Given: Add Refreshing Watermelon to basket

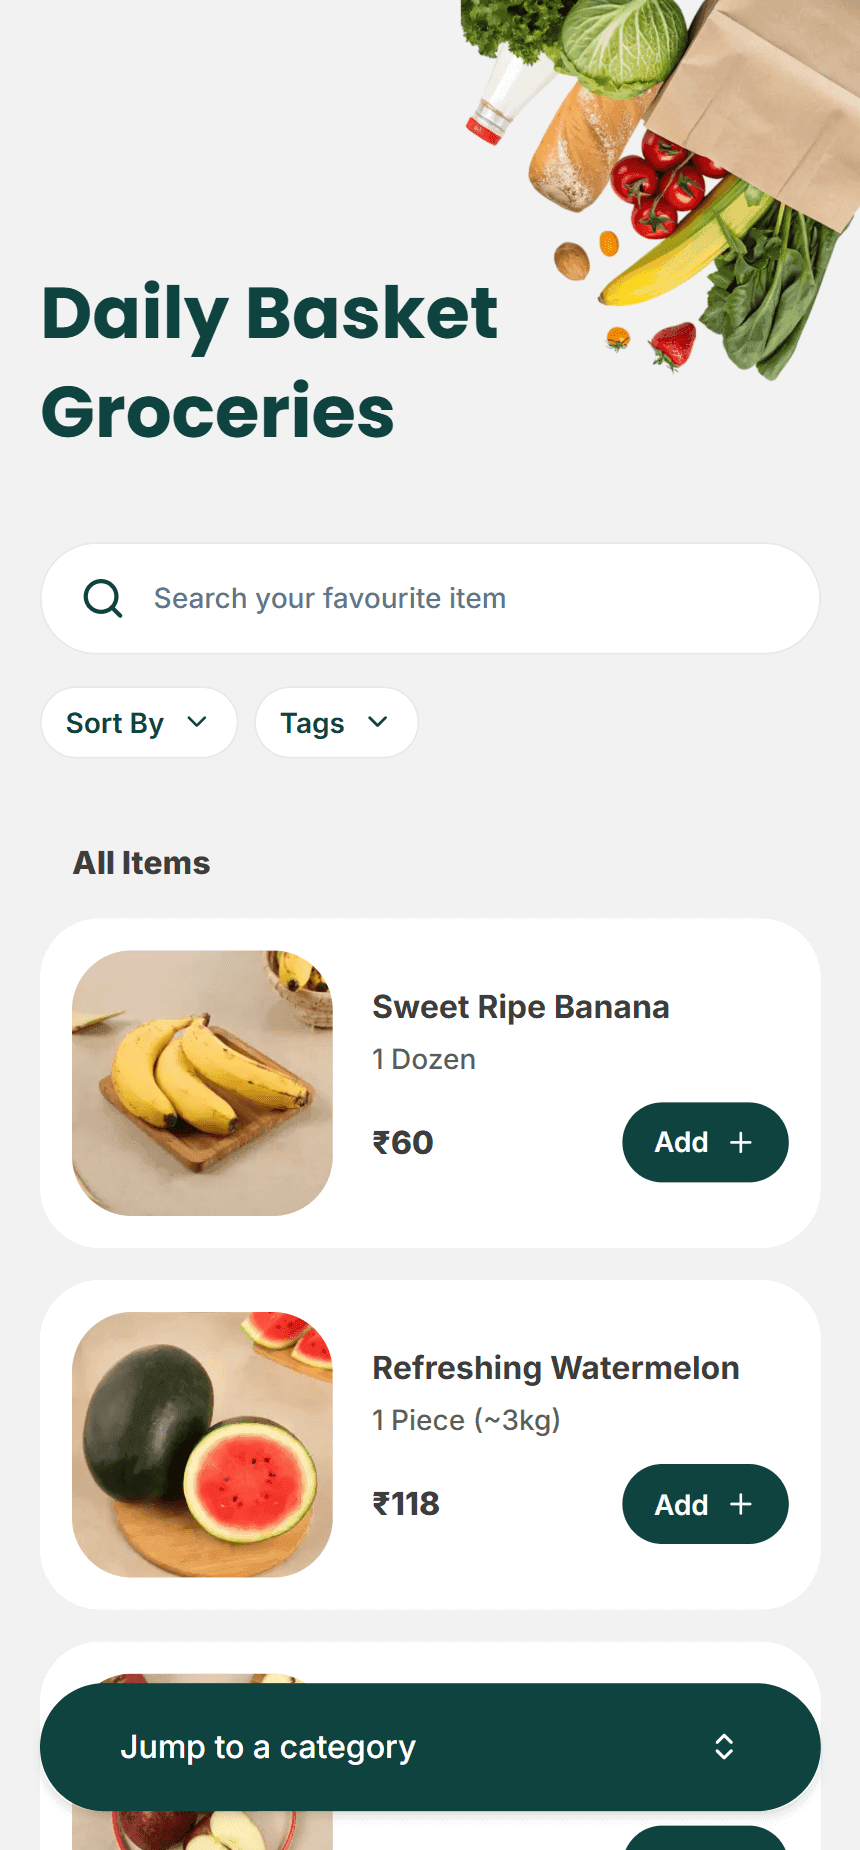Looking at the screenshot, I should tap(705, 1504).
